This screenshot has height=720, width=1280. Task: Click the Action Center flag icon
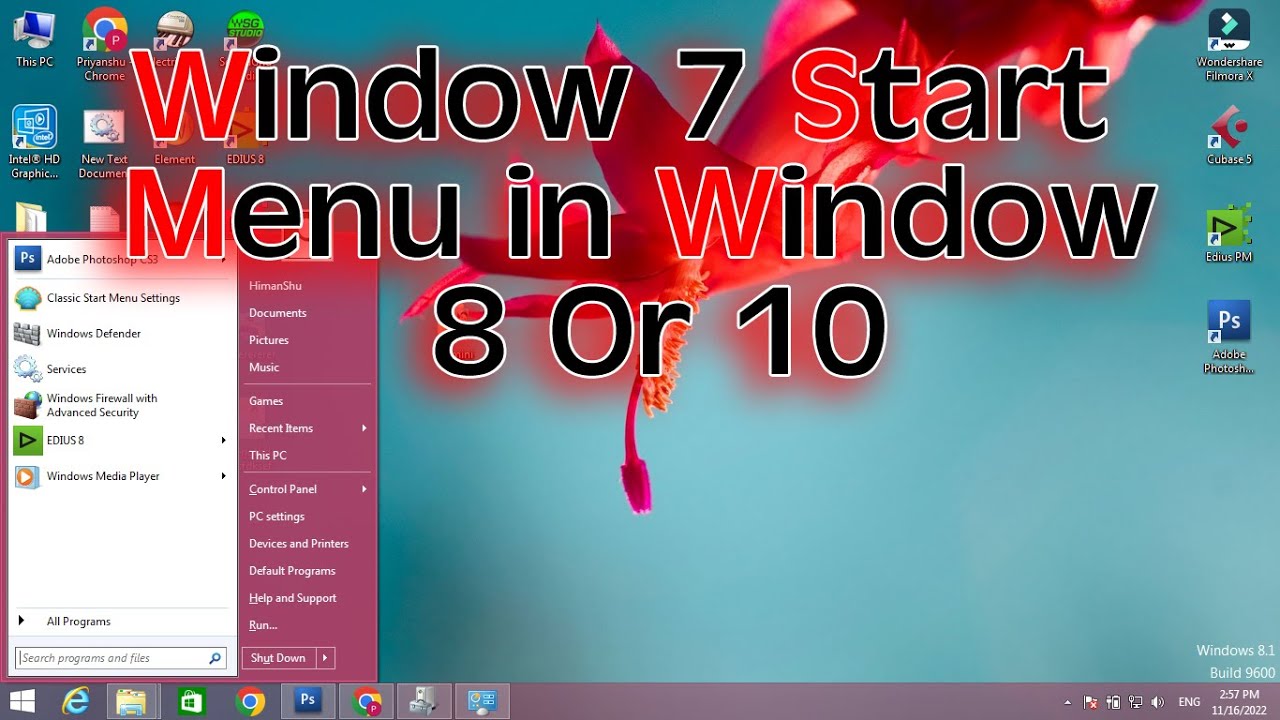pyautogui.click(x=1091, y=702)
